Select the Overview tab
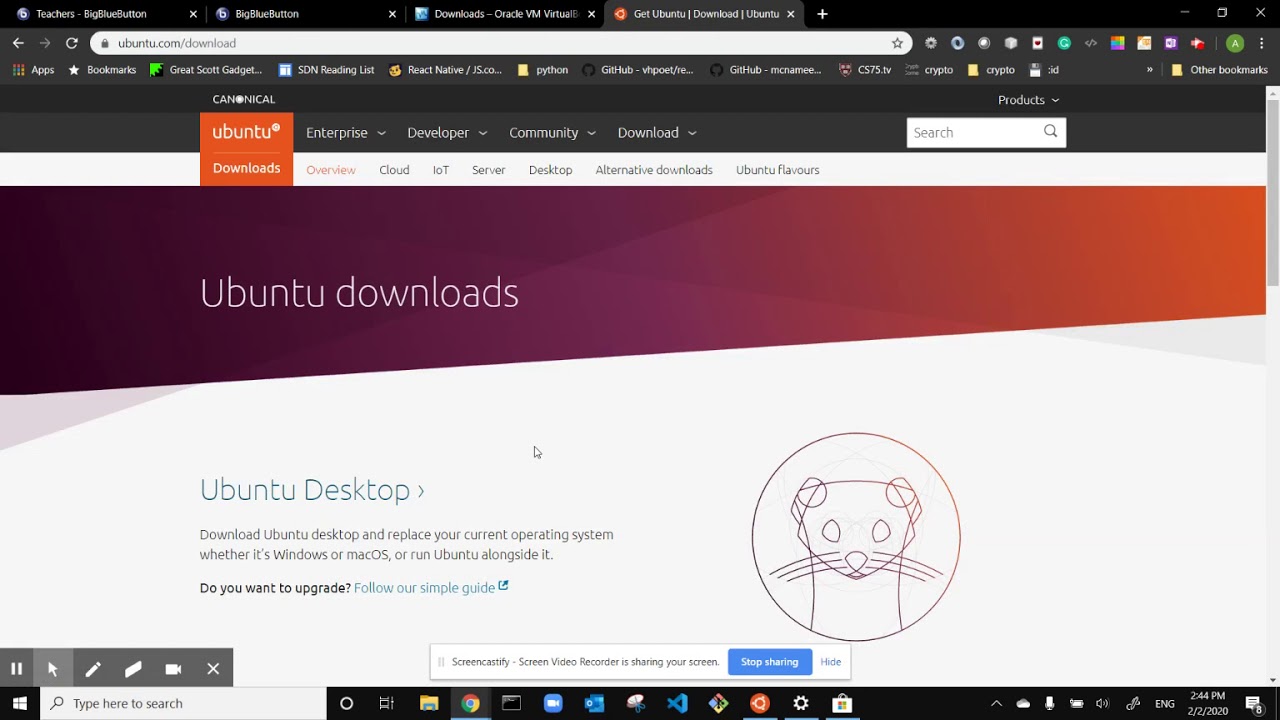 [331, 170]
